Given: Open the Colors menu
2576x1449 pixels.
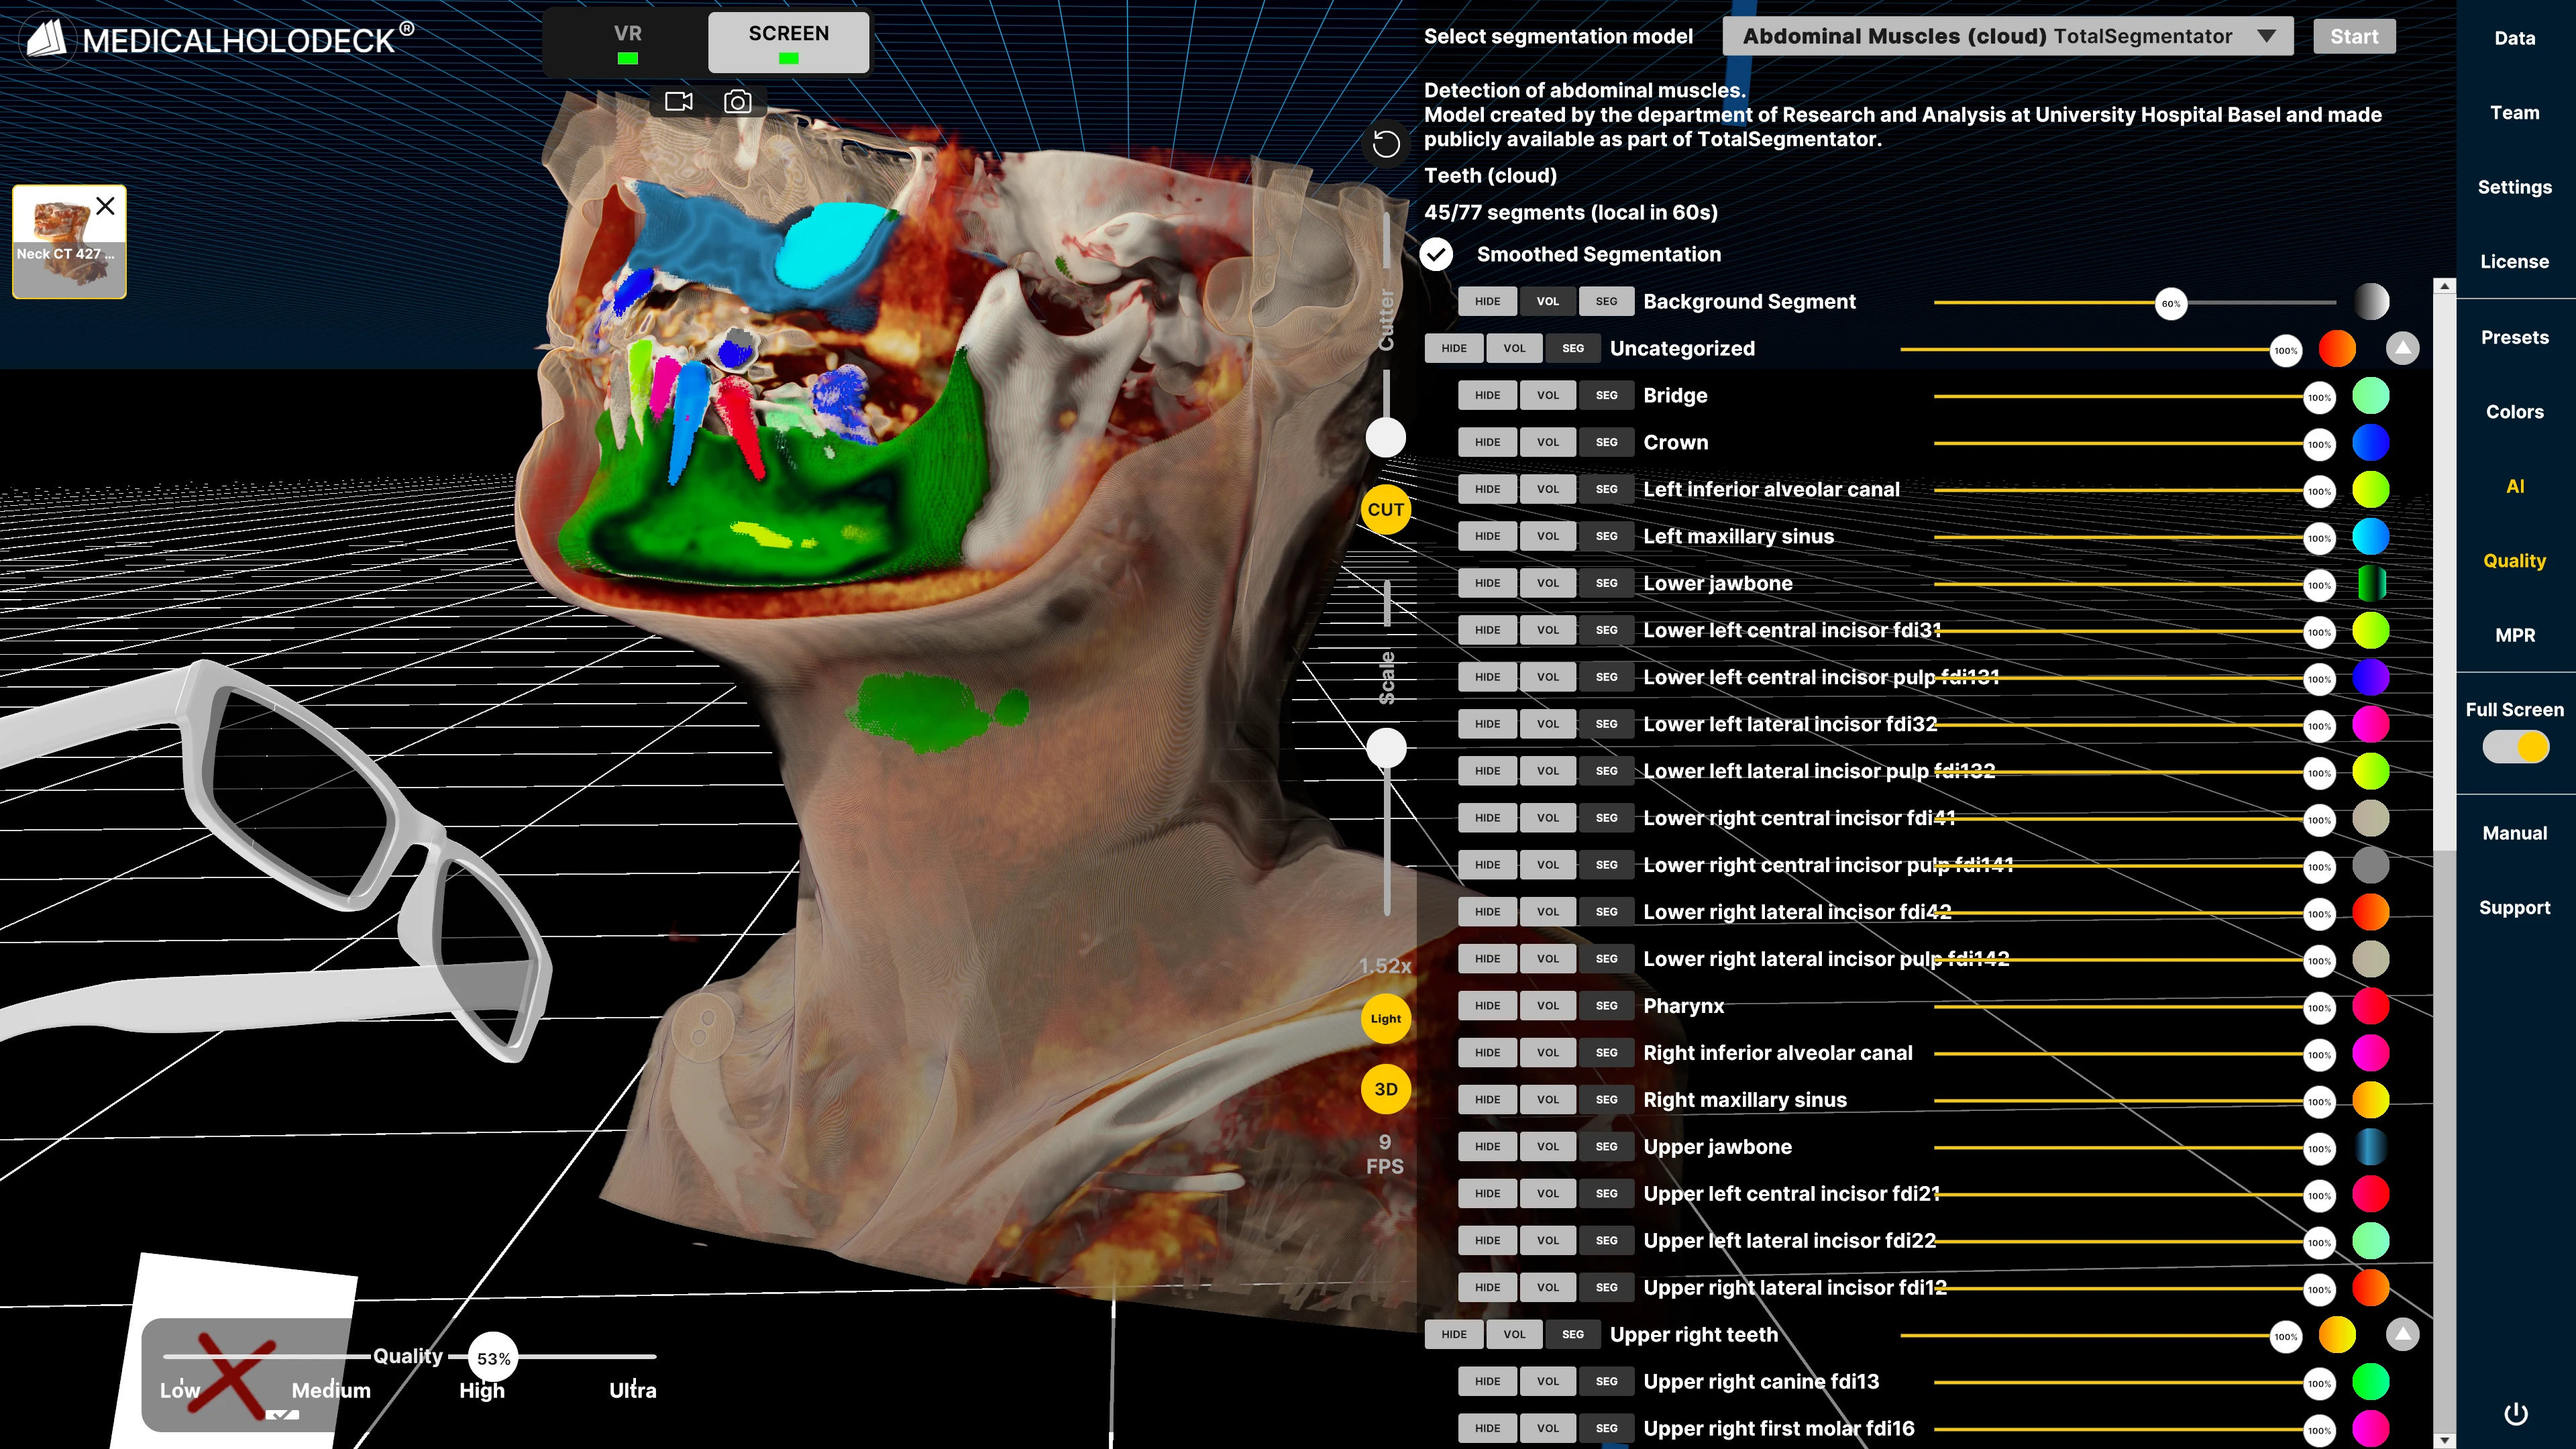Looking at the screenshot, I should click(2514, 411).
